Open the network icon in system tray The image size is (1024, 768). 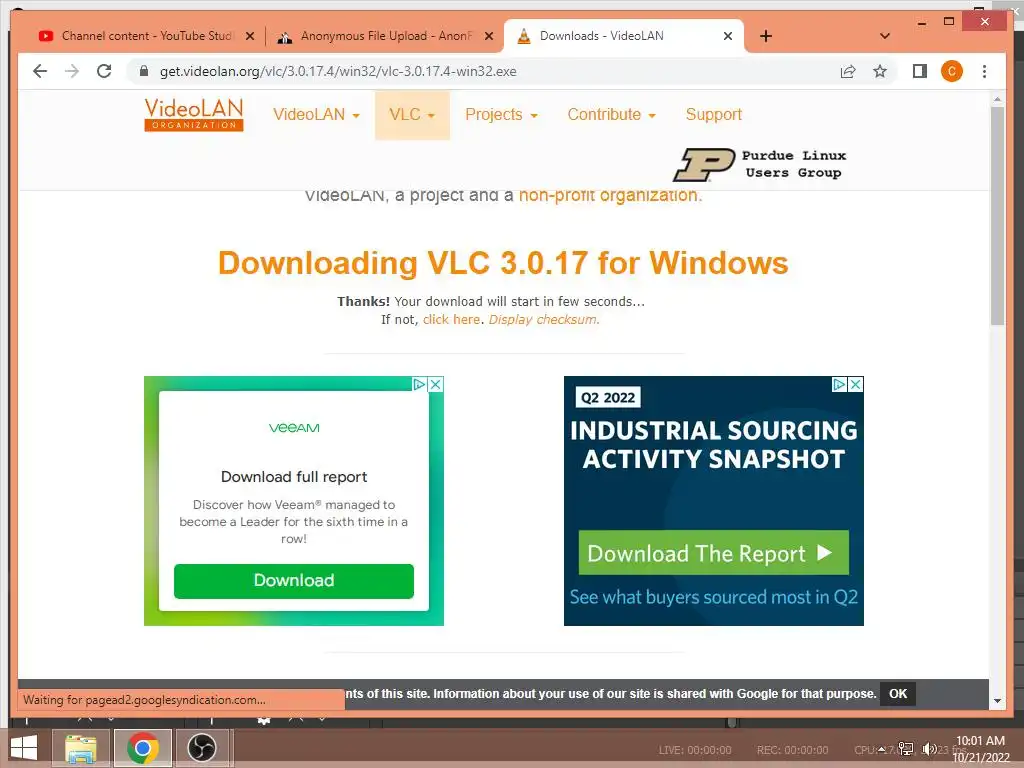tap(906, 749)
